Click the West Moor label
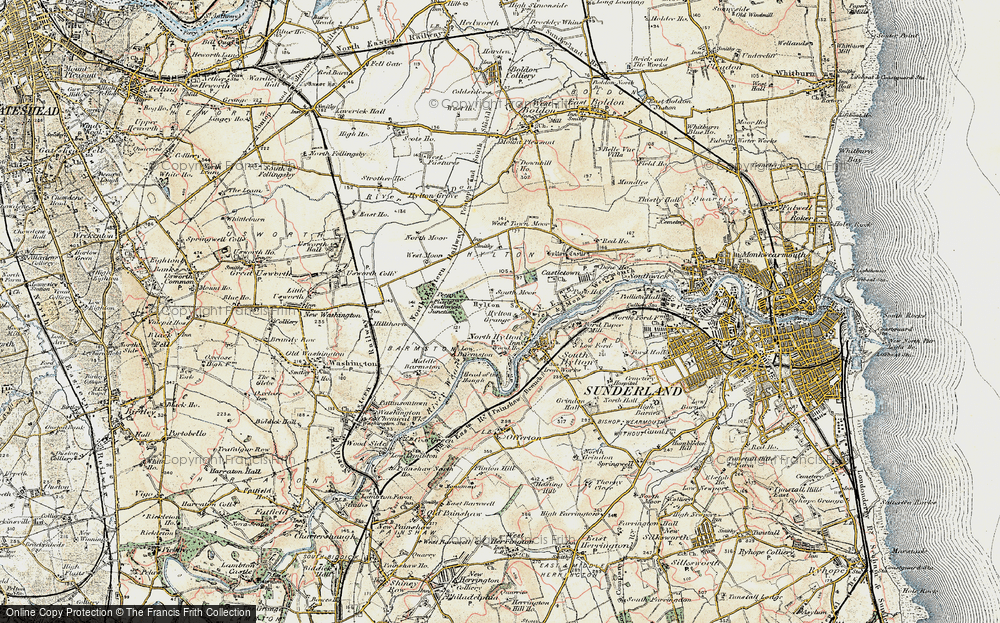Image resolution: width=1000 pixels, height=623 pixels. [x=425, y=255]
